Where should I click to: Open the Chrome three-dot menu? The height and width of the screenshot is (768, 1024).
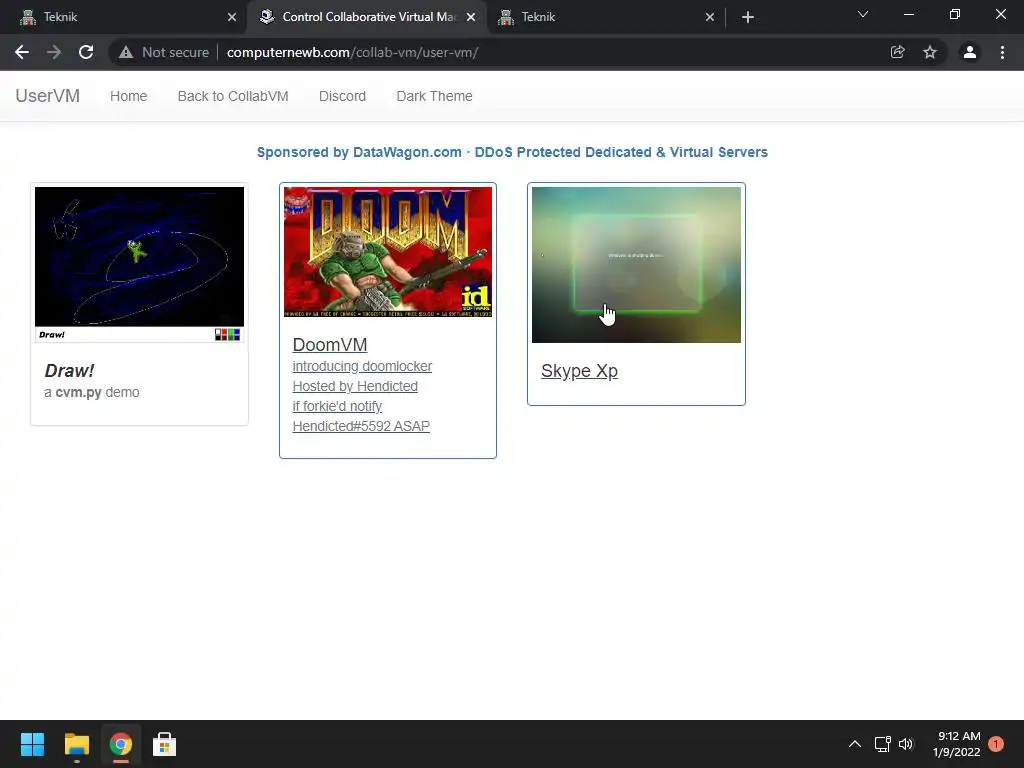point(1002,52)
